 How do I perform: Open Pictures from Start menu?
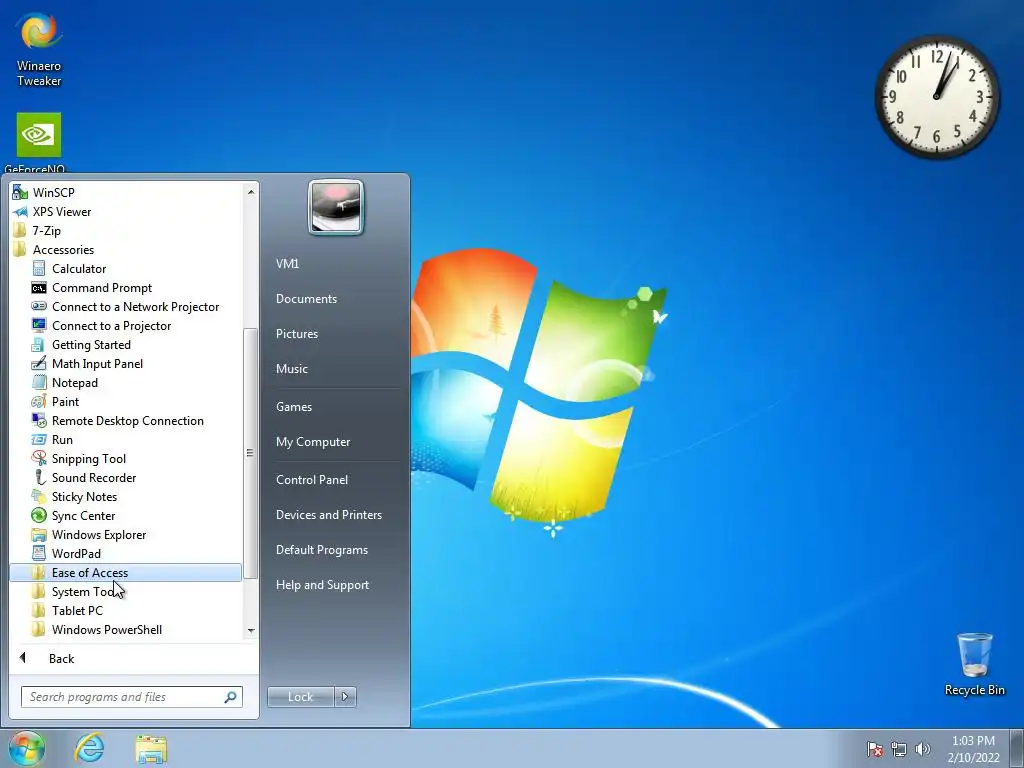click(x=296, y=334)
